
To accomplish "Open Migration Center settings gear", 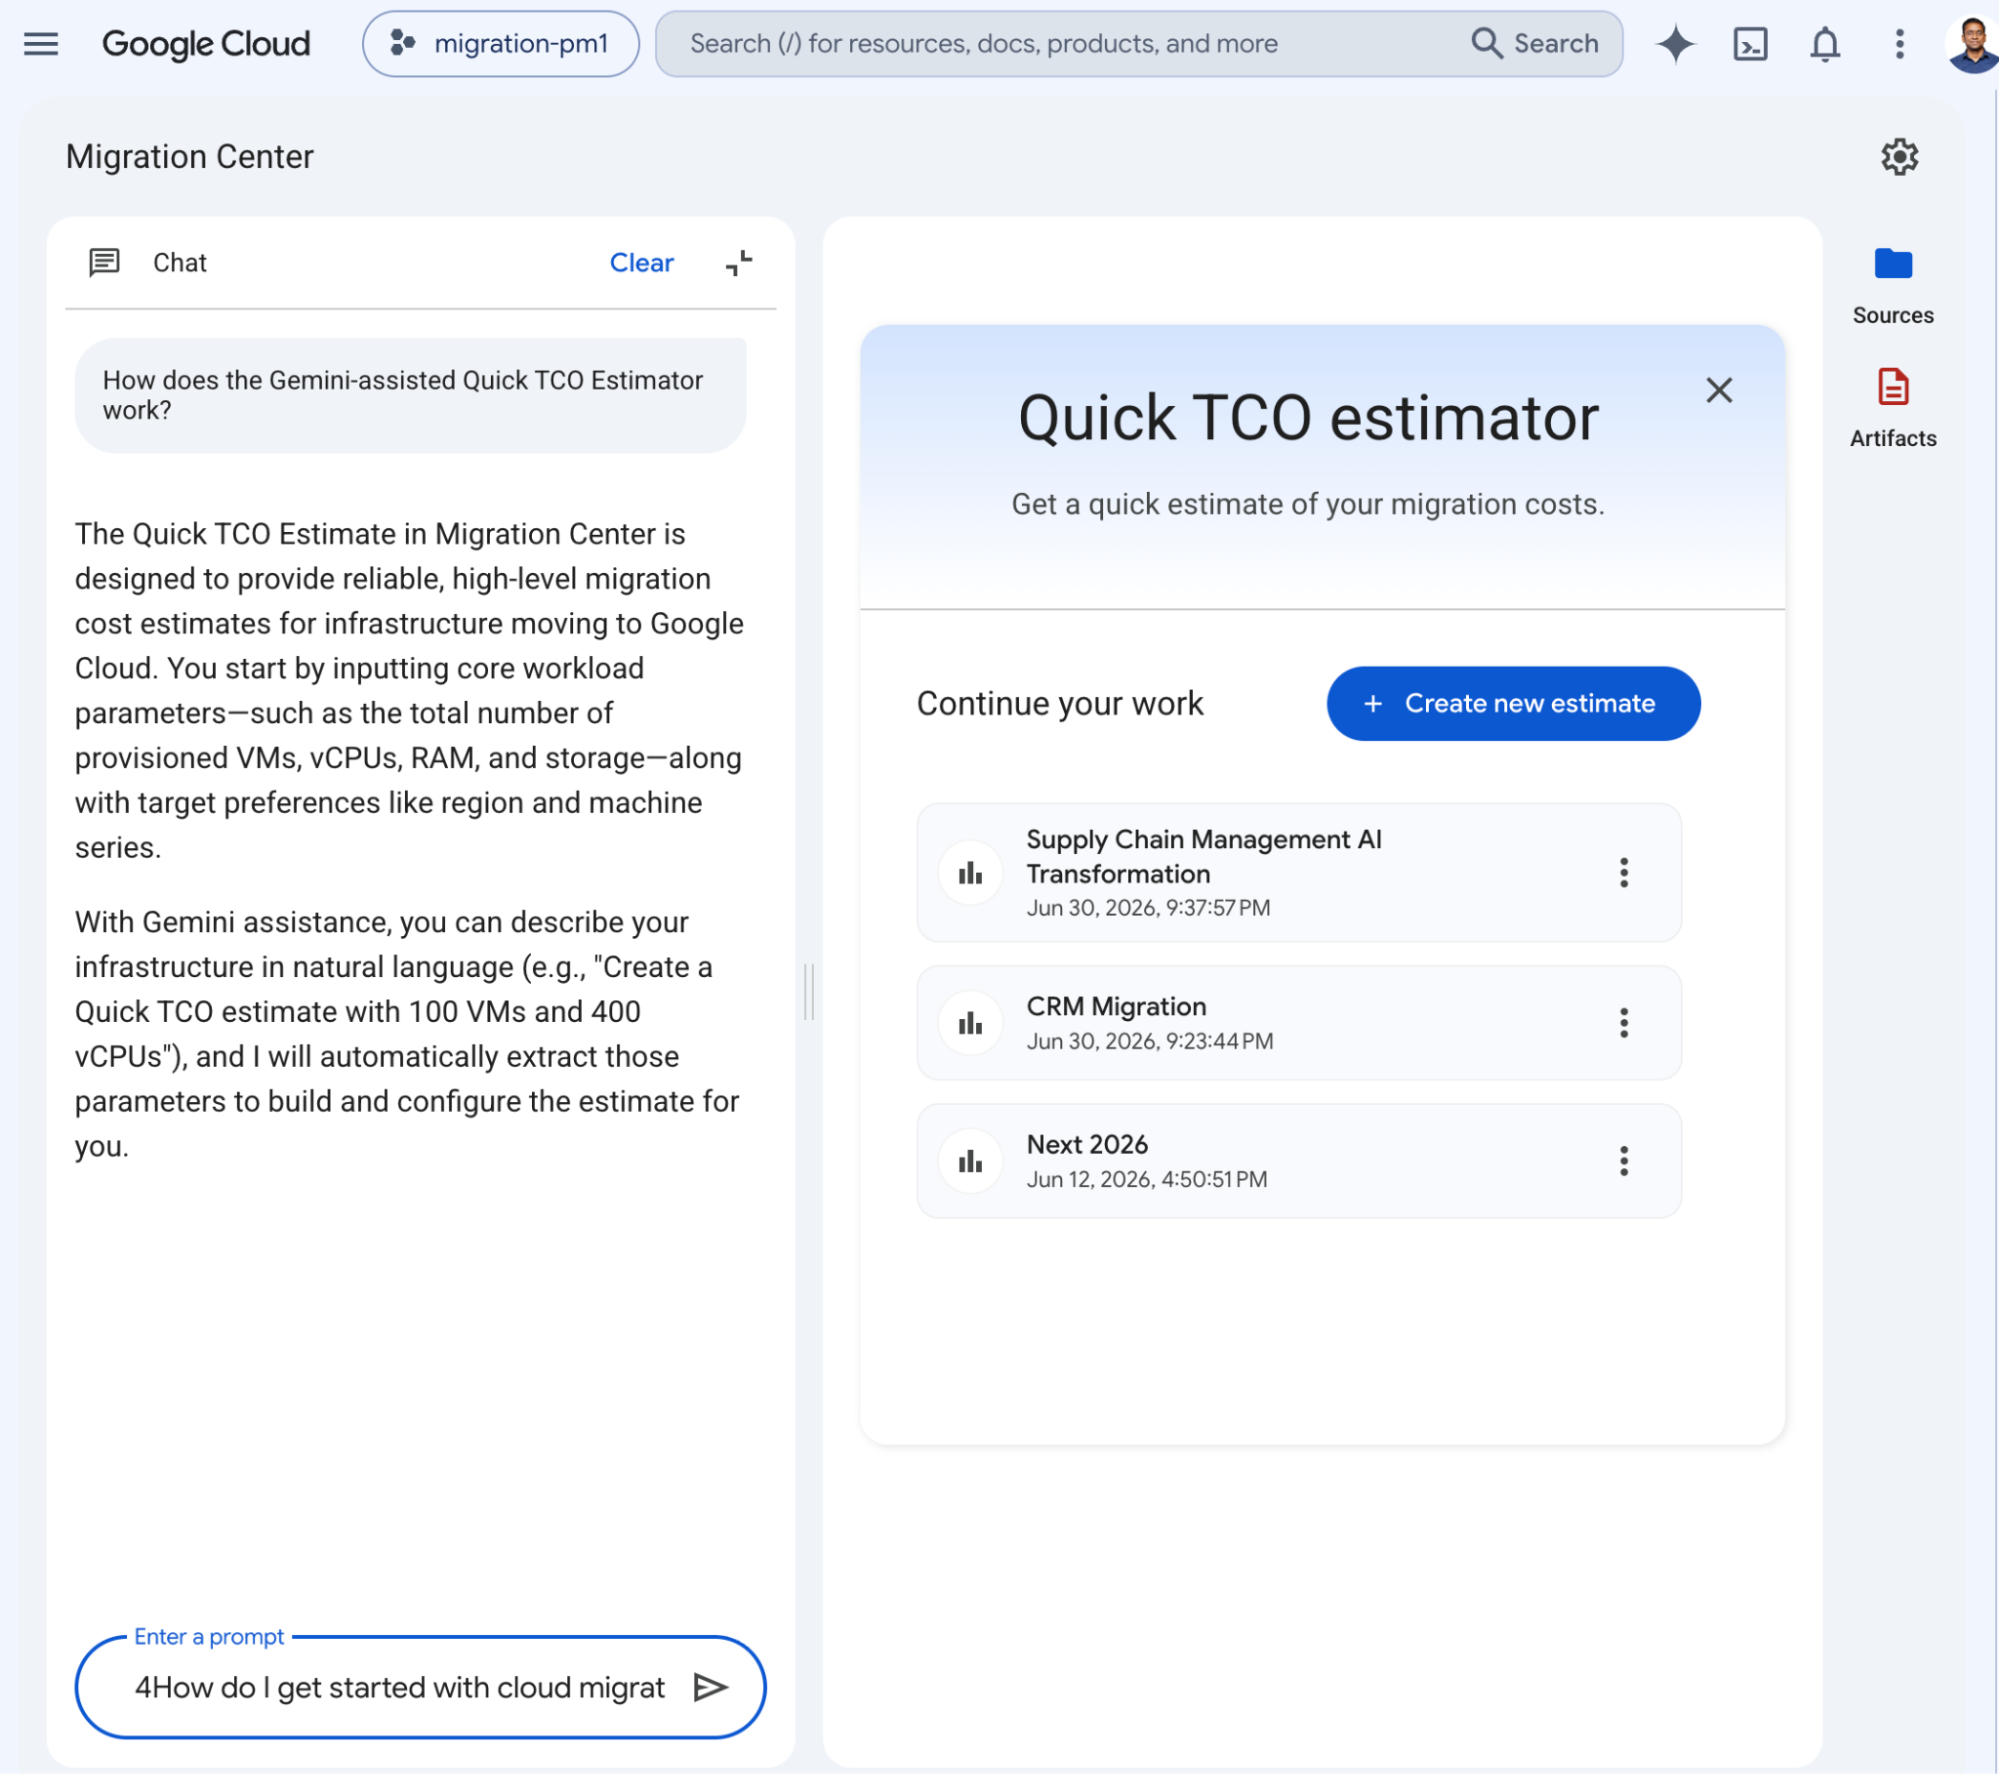I will 1899,157.
